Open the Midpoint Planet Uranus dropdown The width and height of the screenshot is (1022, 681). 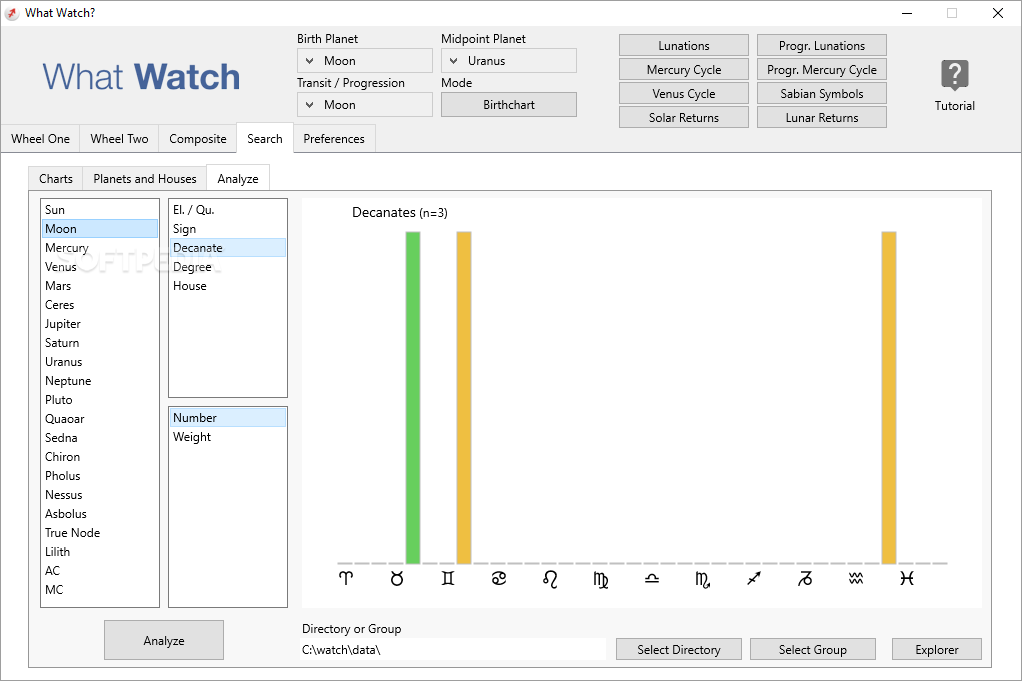tap(508, 61)
